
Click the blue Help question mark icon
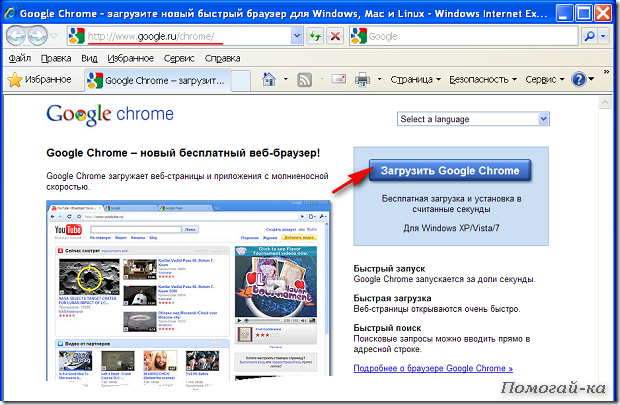[578, 79]
